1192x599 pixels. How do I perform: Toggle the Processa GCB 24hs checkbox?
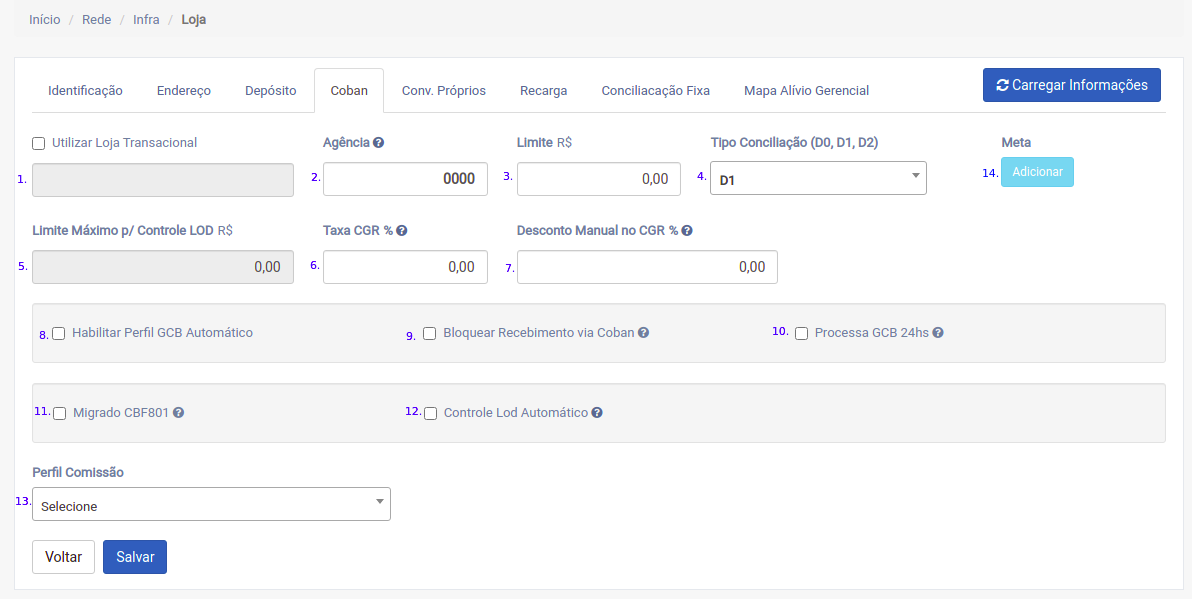click(x=802, y=334)
